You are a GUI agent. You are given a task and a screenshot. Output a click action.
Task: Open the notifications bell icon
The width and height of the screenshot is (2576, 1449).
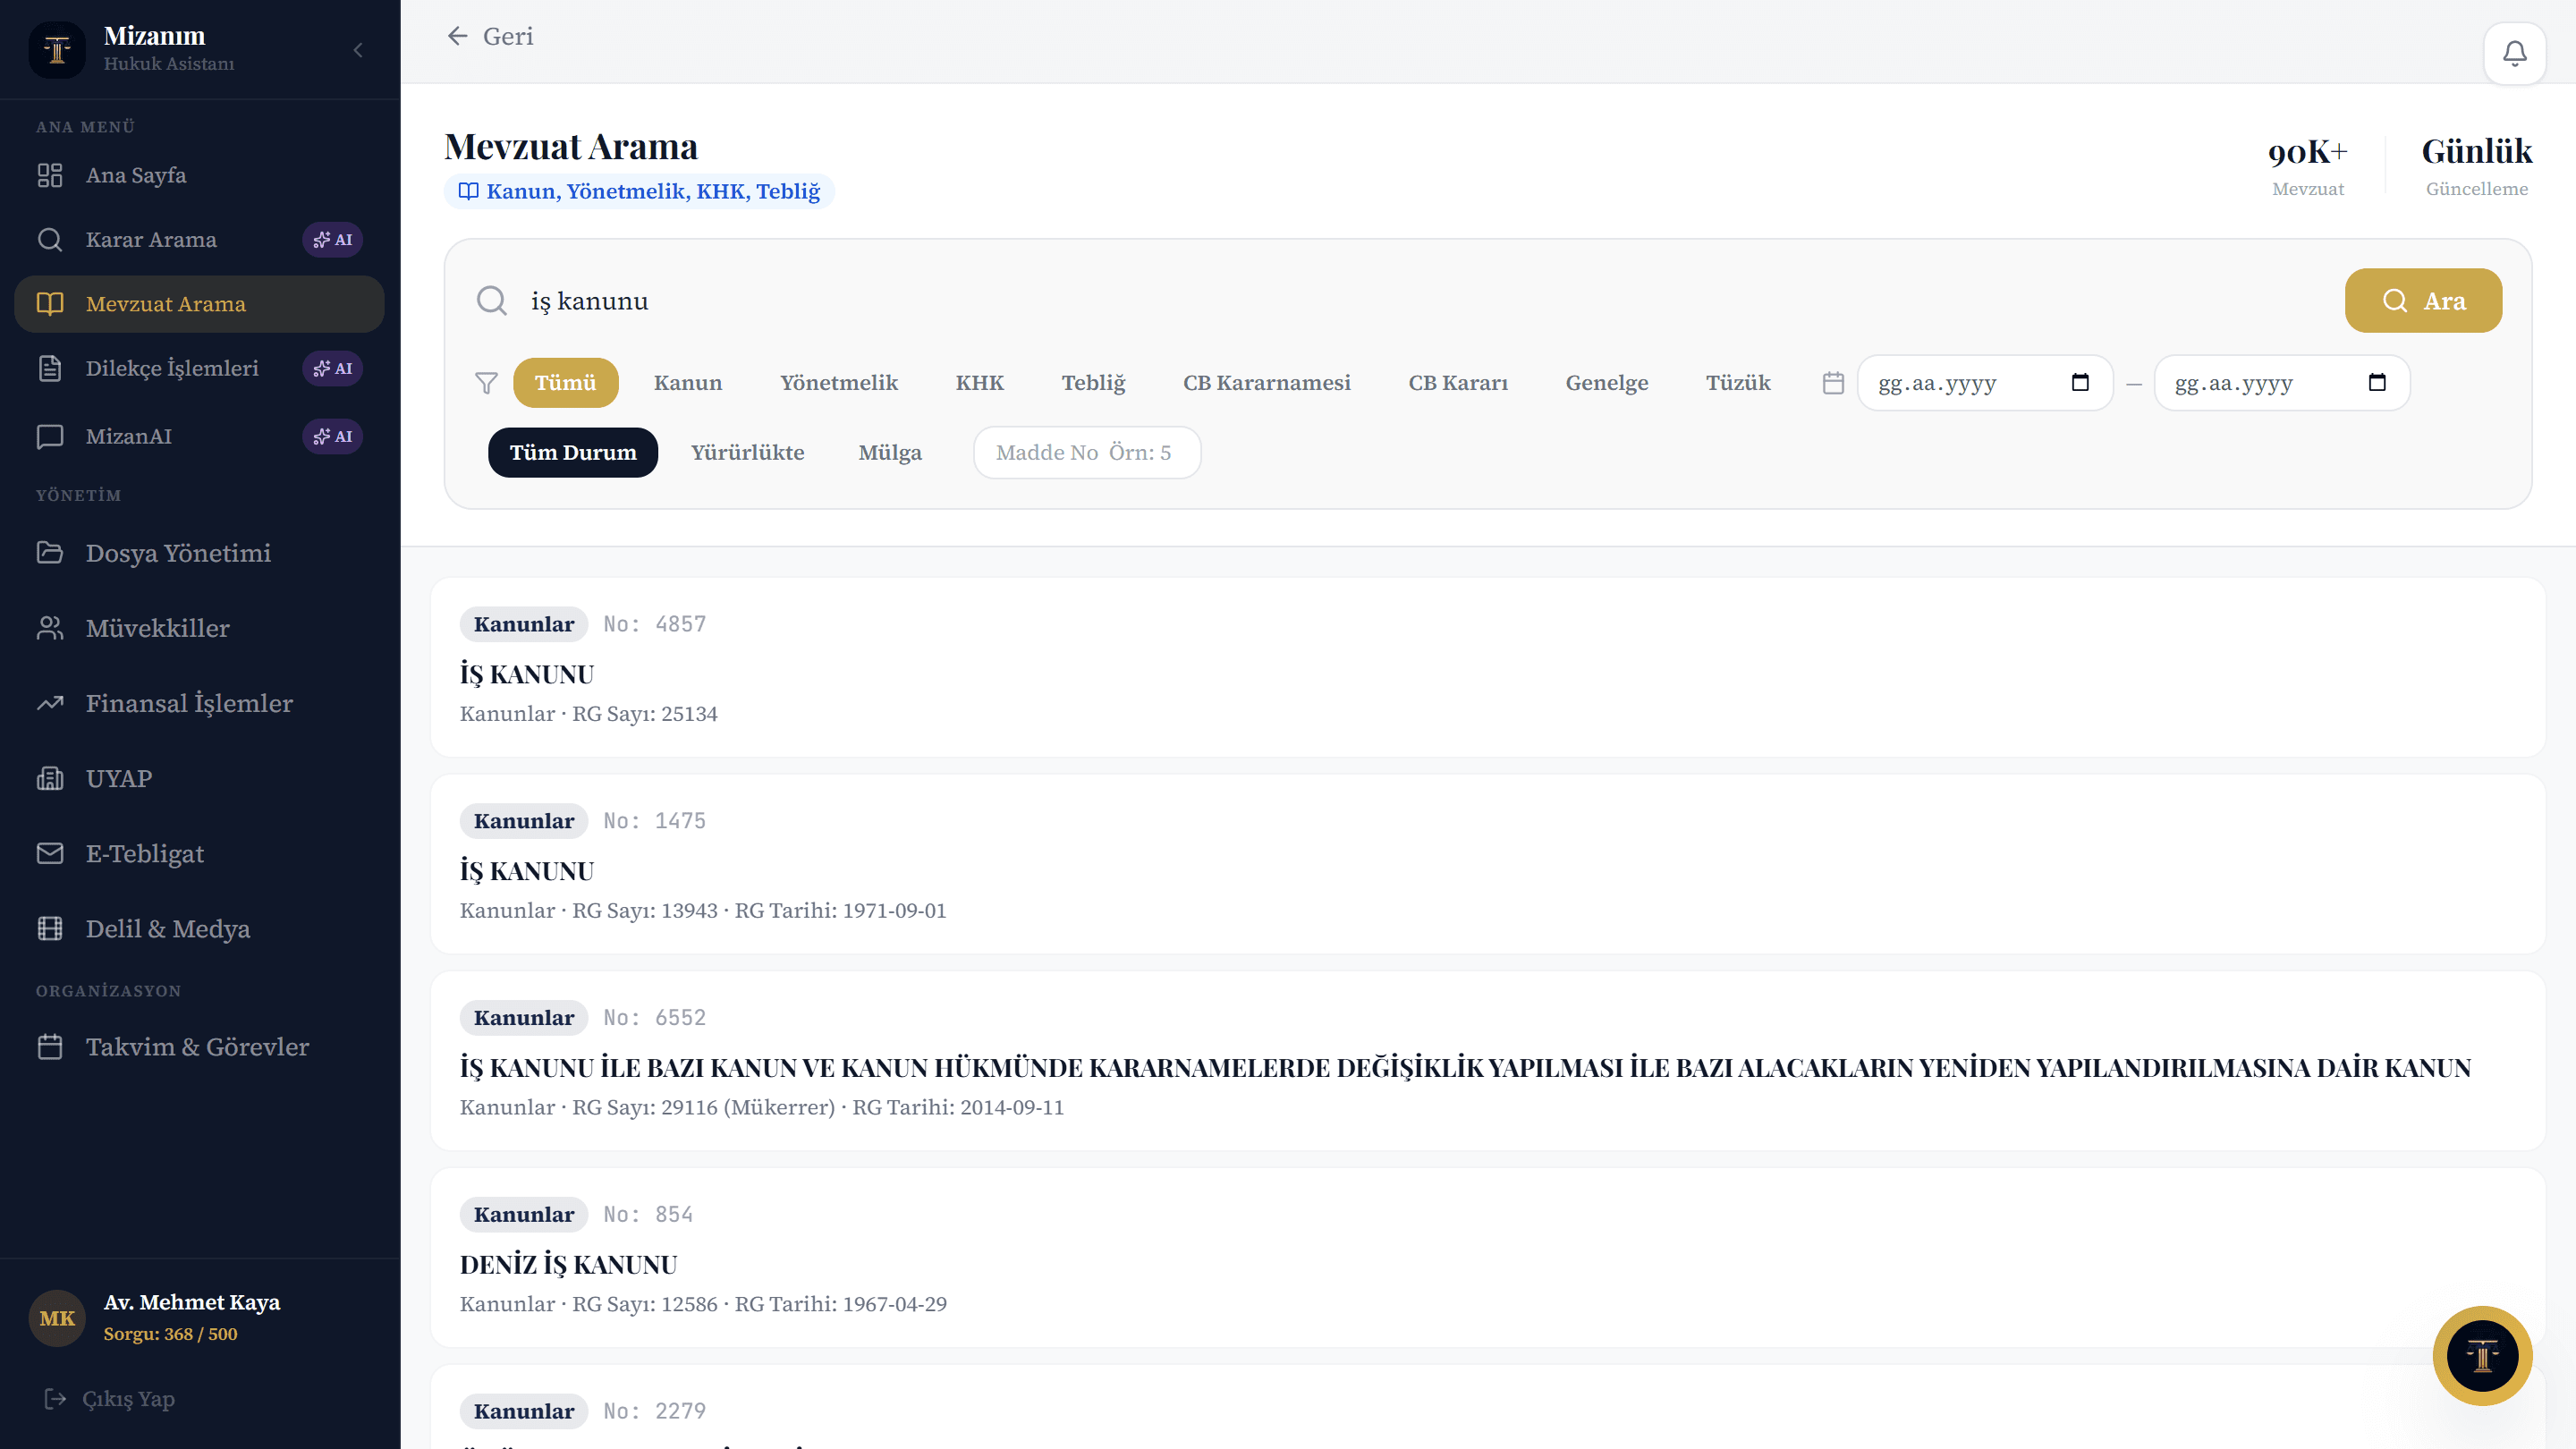[x=2514, y=53]
